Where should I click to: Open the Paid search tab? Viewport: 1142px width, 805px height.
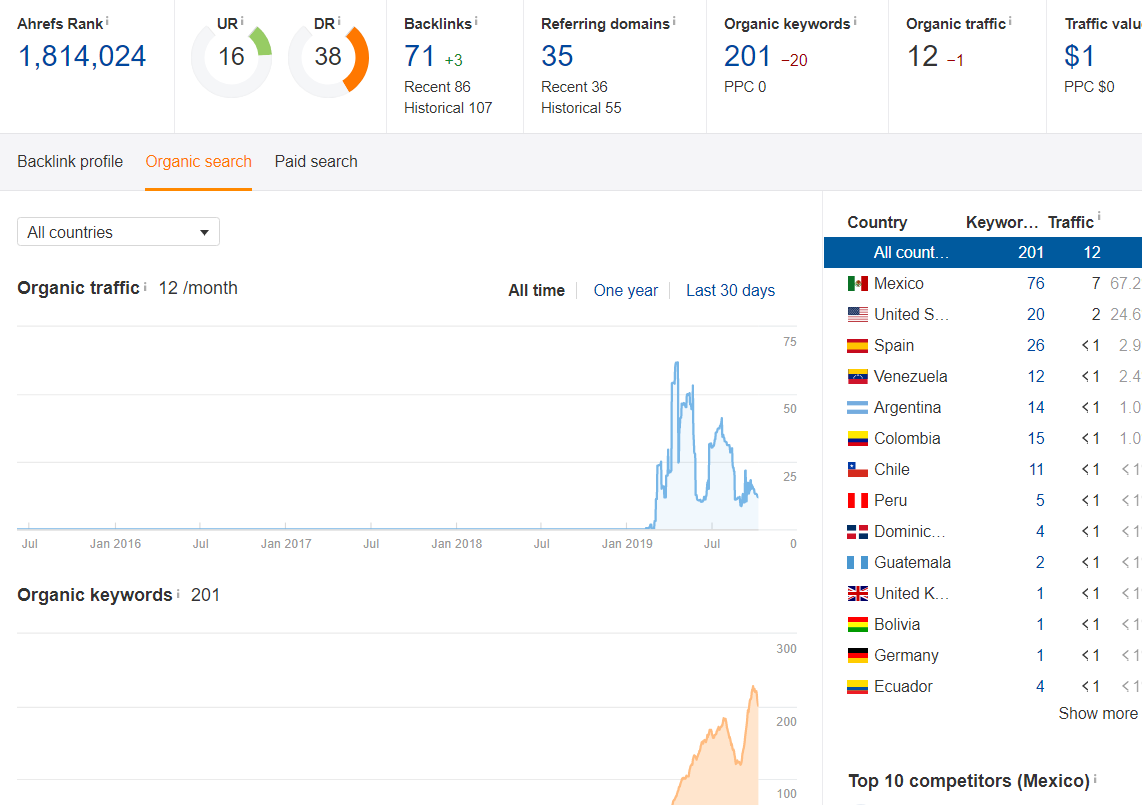(x=316, y=162)
